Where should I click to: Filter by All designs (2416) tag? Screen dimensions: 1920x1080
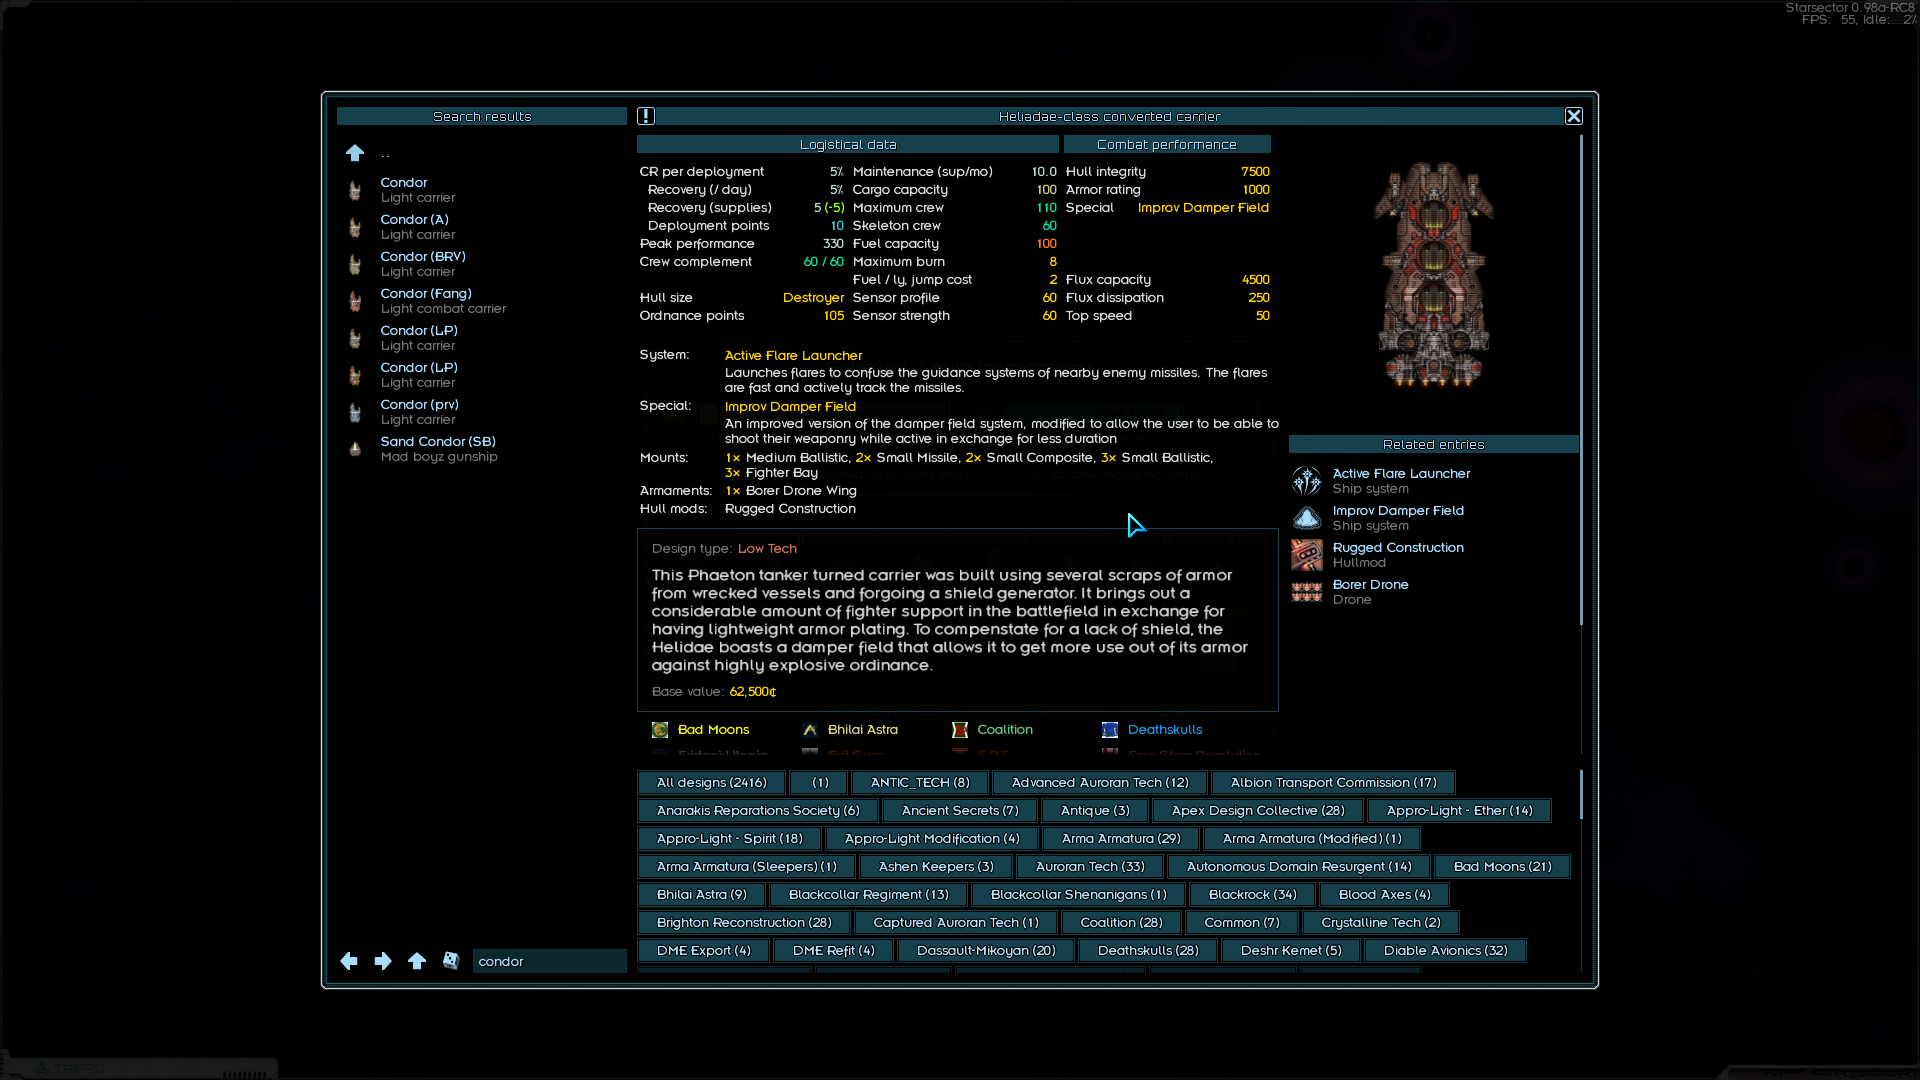pos(711,783)
